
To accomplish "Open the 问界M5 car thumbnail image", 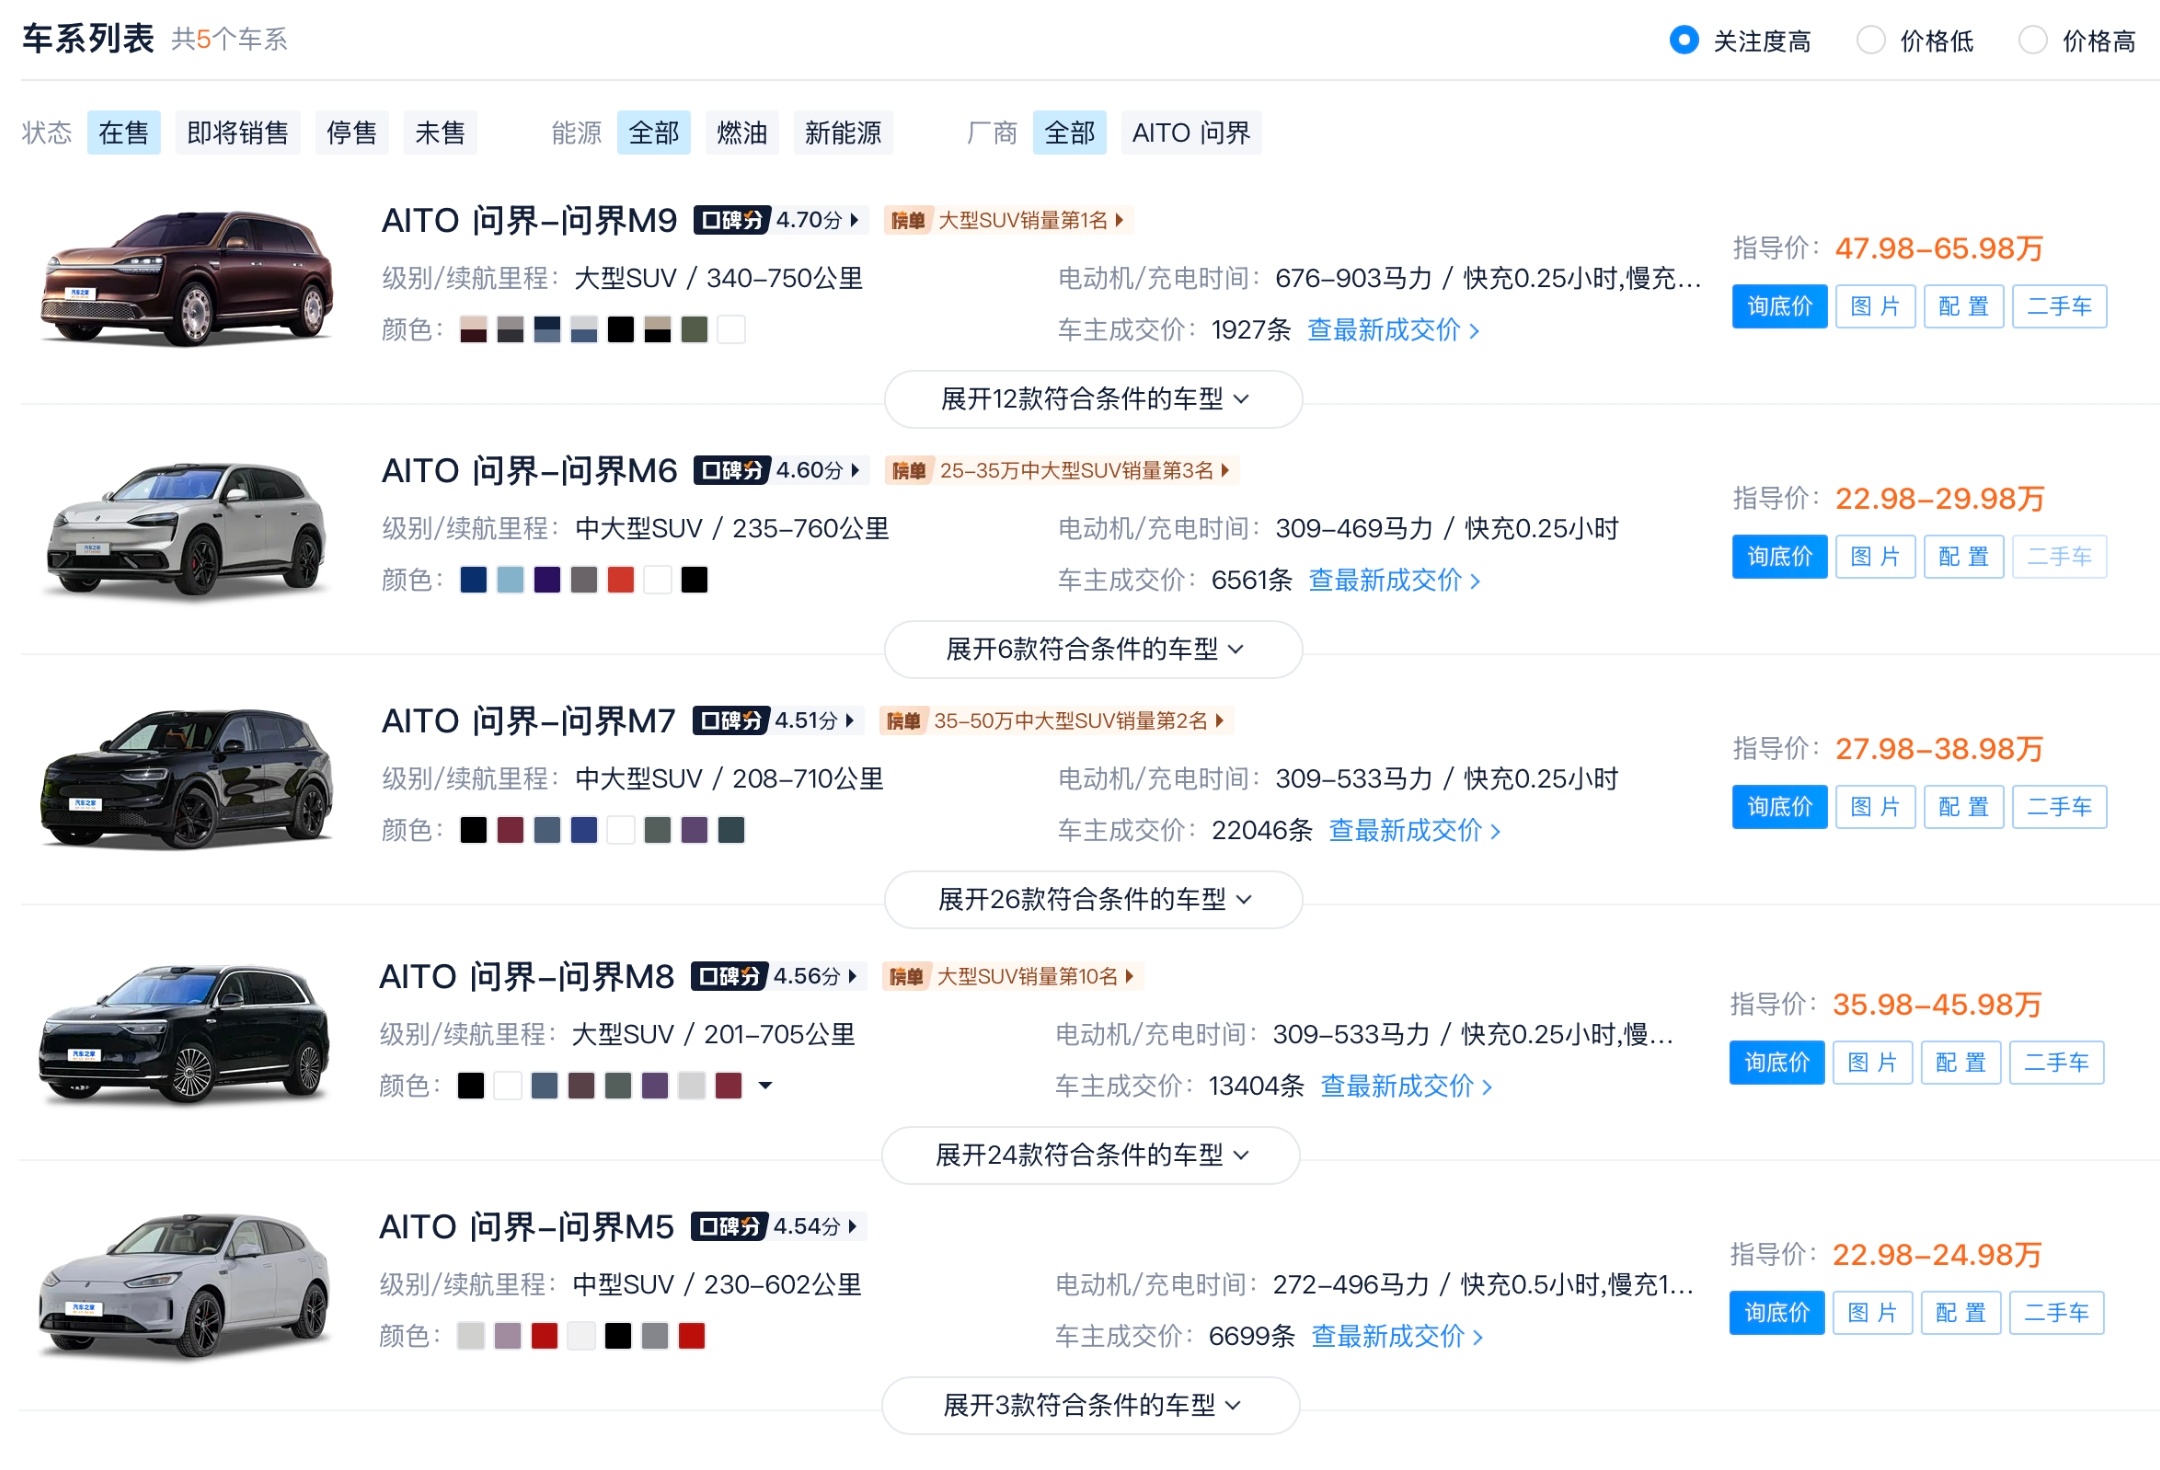I will tap(185, 1285).
